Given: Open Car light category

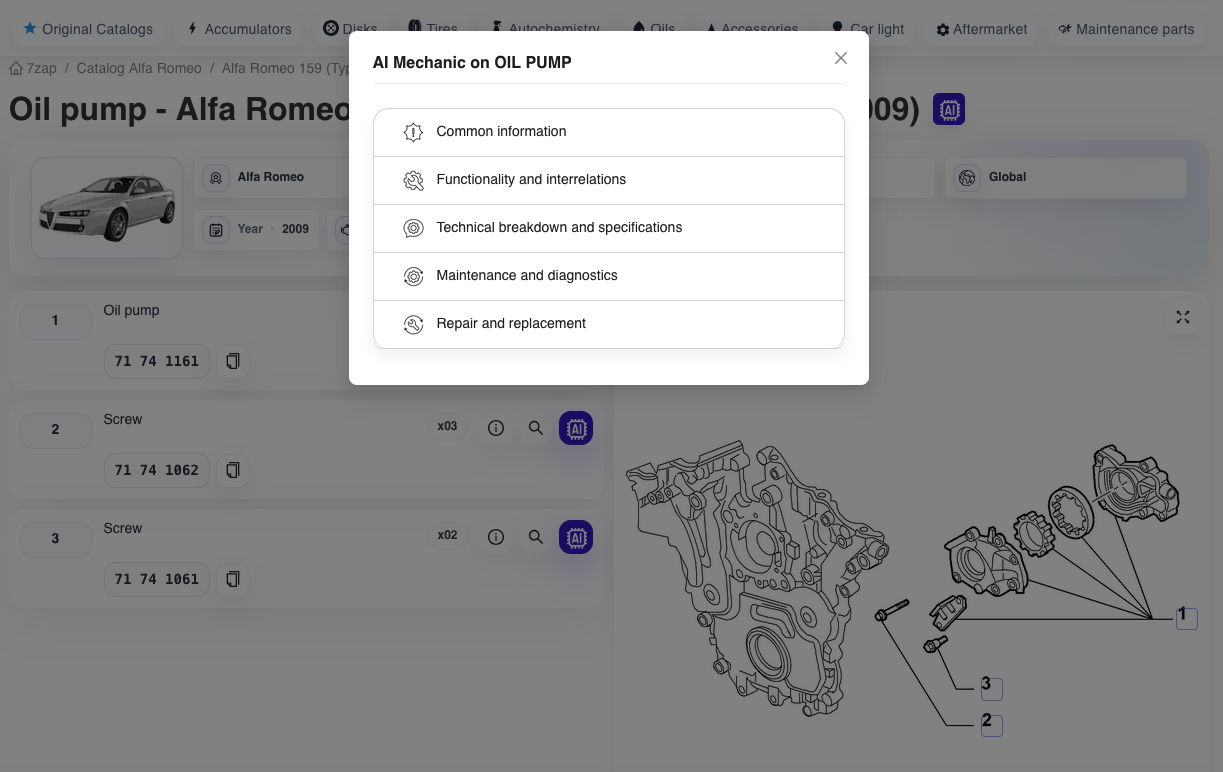Looking at the screenshot, I should [867, 29].
